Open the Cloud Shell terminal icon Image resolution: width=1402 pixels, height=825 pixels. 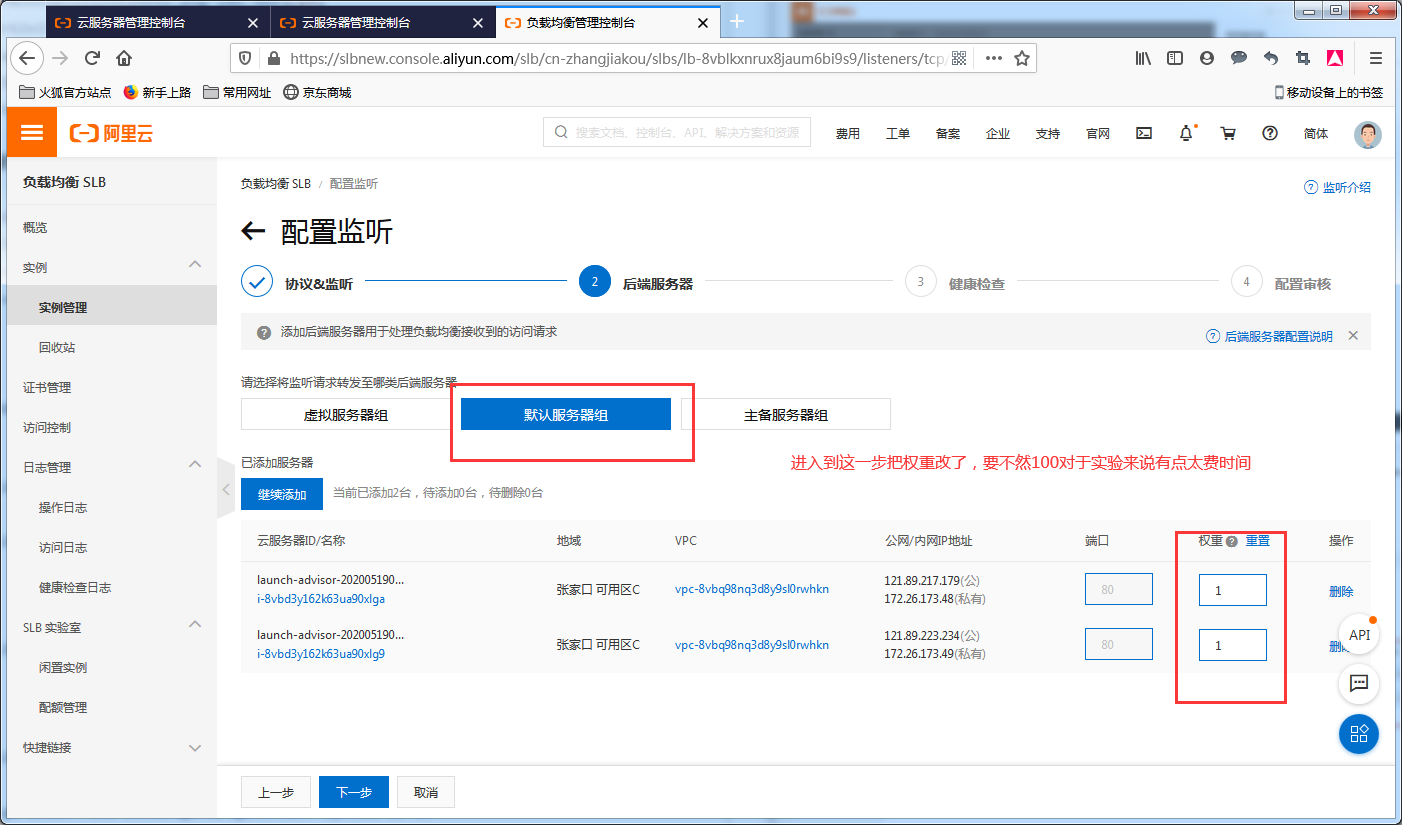1143,132
